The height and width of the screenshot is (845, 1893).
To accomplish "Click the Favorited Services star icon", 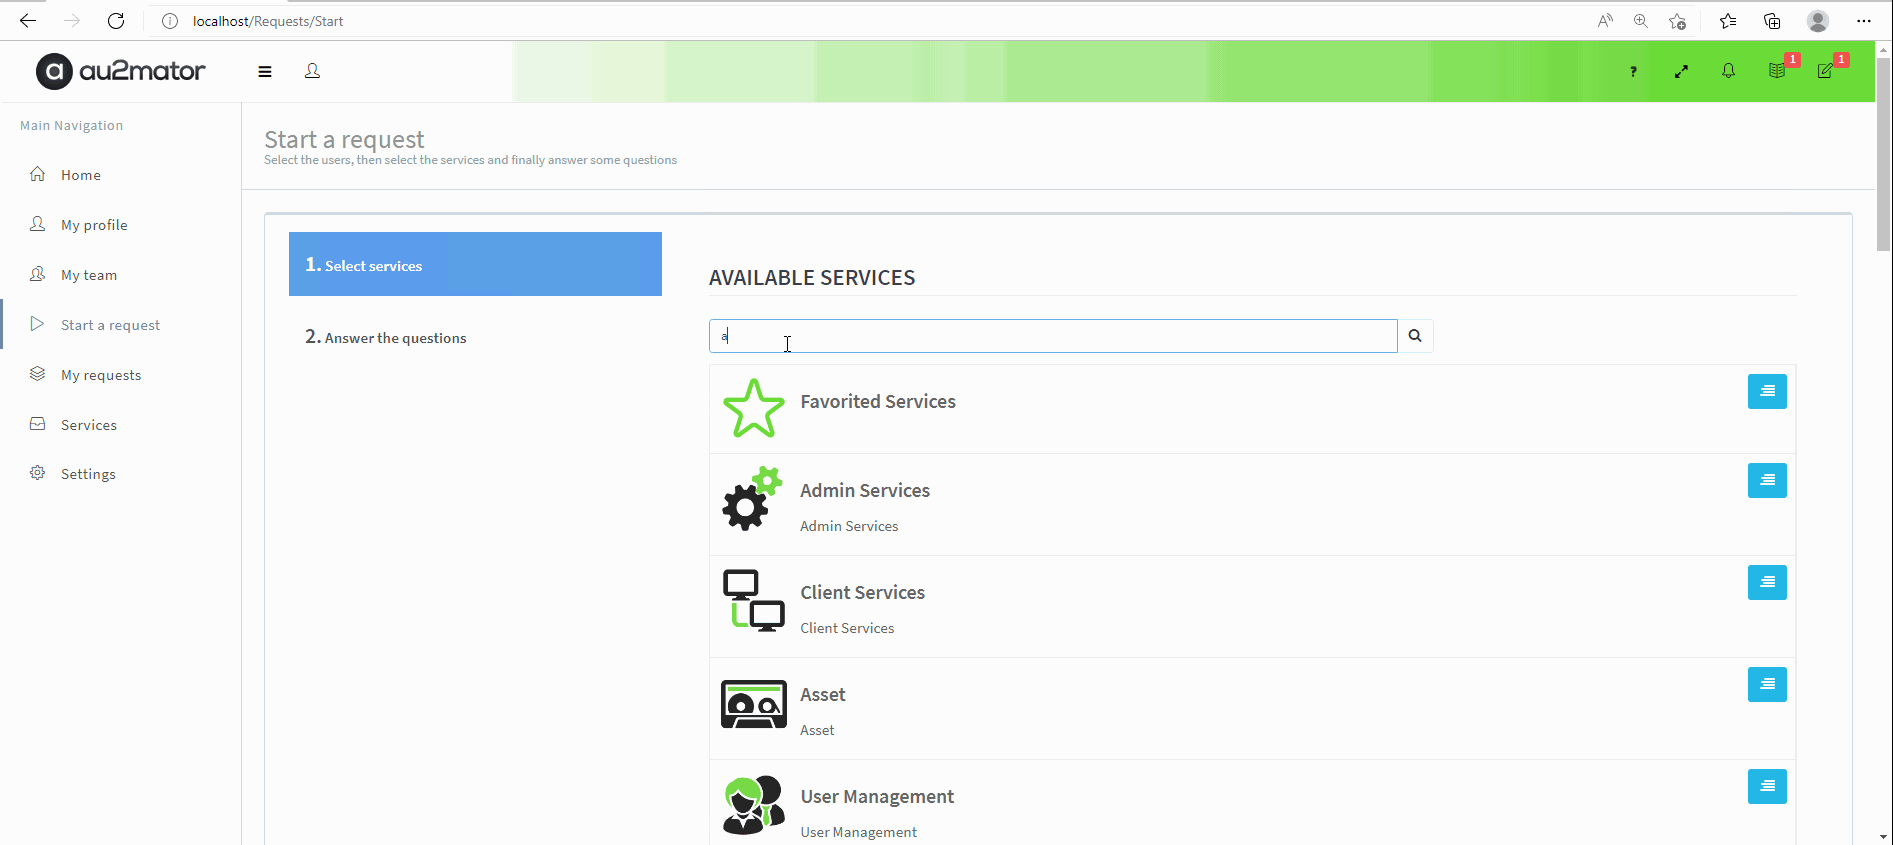I will pos(753,408).
